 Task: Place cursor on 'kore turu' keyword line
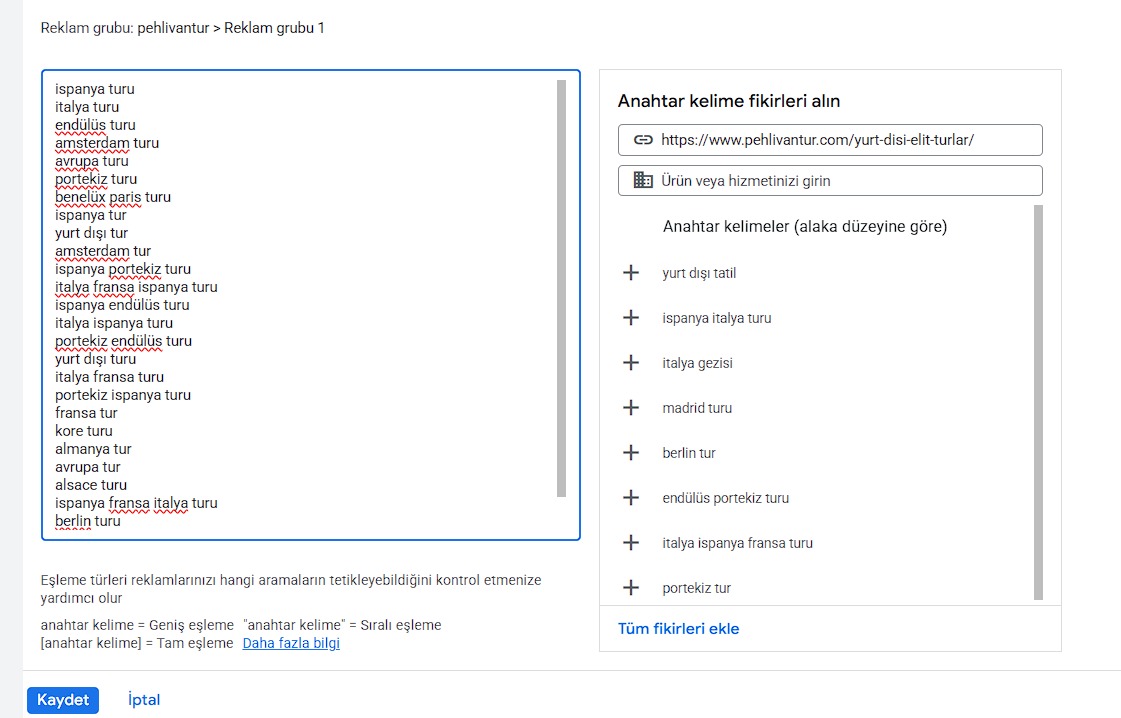84,431
